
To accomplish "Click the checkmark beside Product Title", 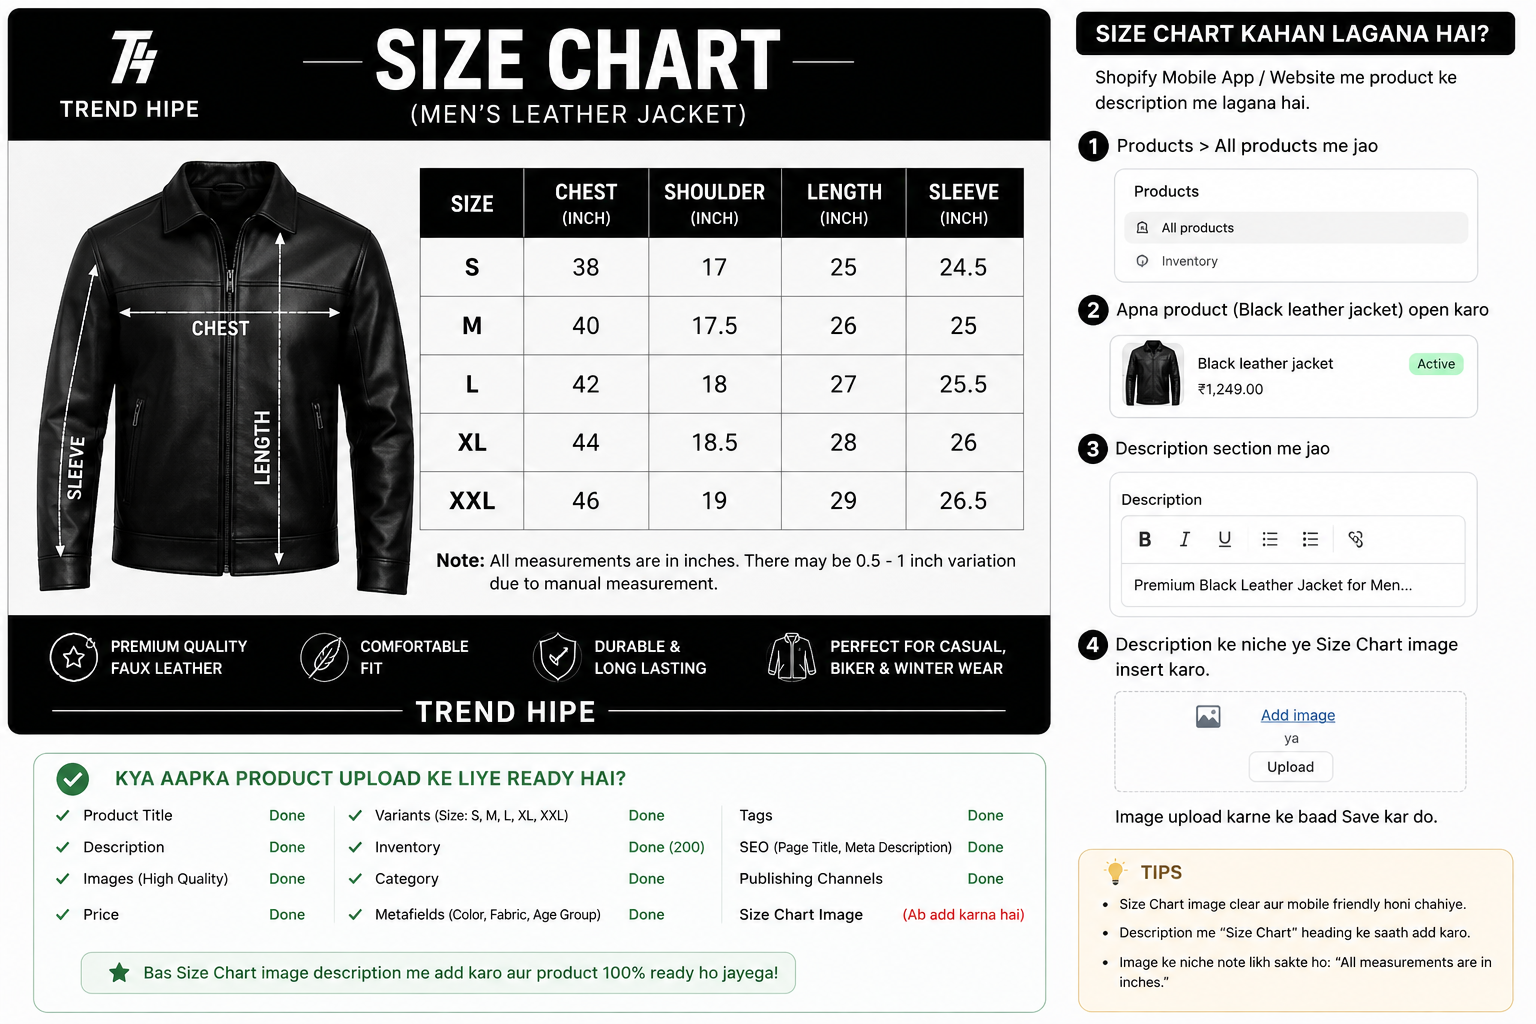I will pos(63,816).
